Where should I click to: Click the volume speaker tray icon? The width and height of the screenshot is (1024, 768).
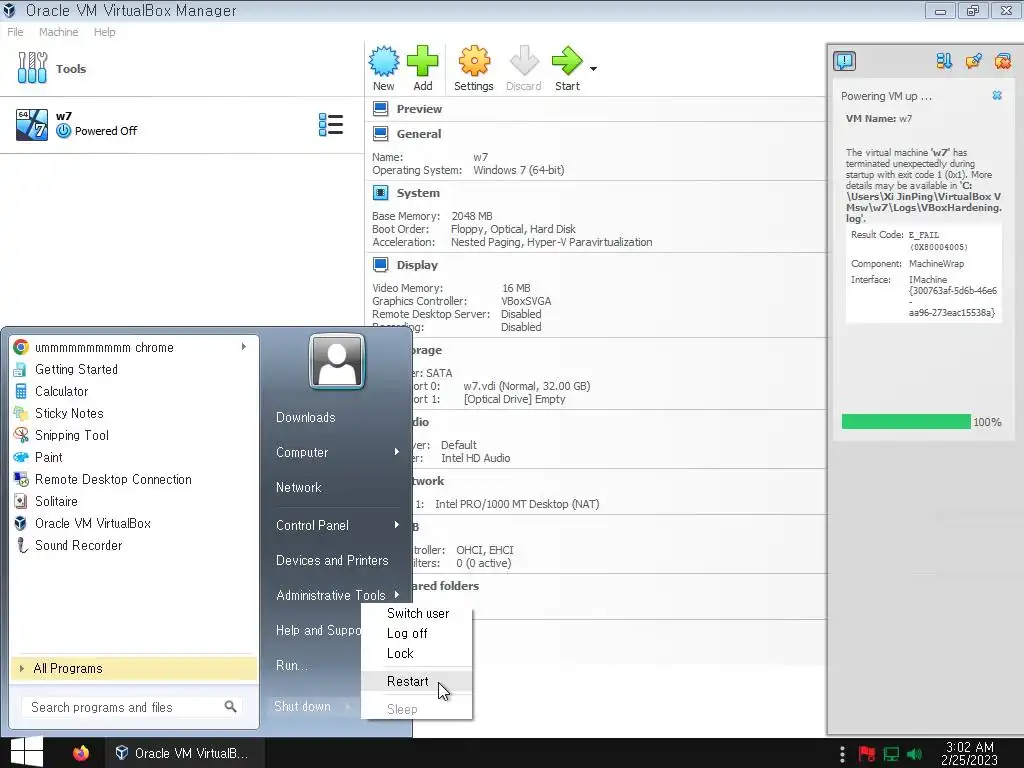(x=914, y=754)
